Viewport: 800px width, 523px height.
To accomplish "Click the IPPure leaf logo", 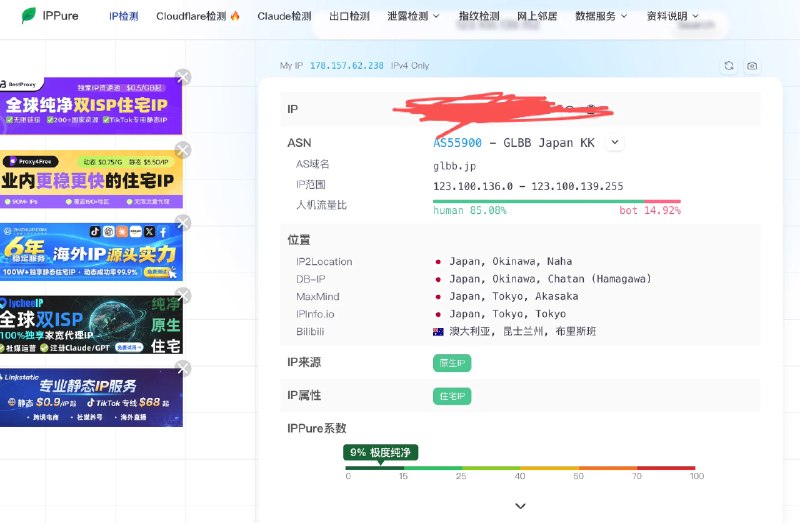I will pyautogui.click(x=29, y=15).
